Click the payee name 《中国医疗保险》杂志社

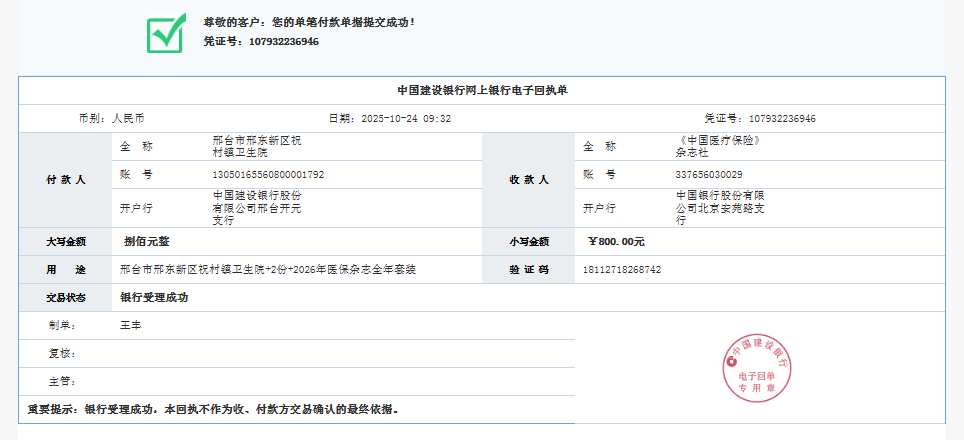(719, 146)
